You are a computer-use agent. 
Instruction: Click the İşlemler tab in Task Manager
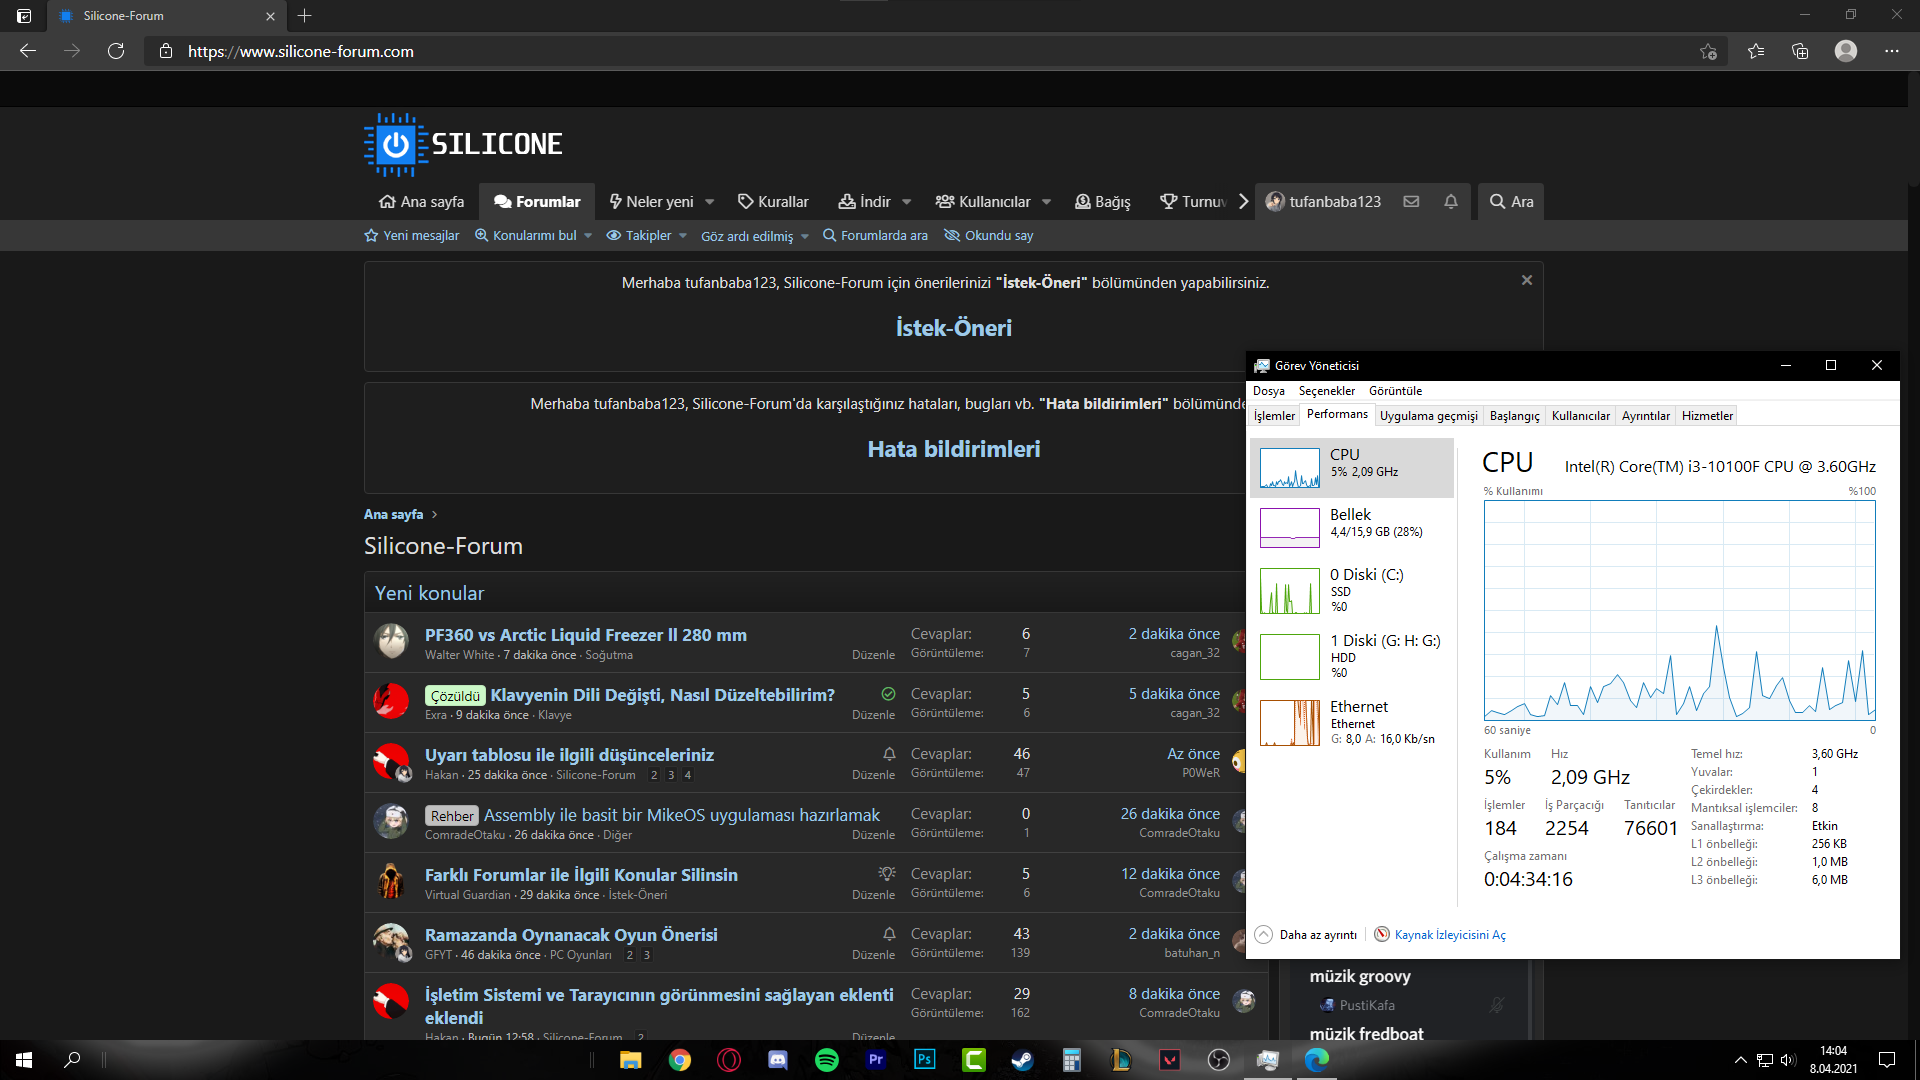[1273, 415]
